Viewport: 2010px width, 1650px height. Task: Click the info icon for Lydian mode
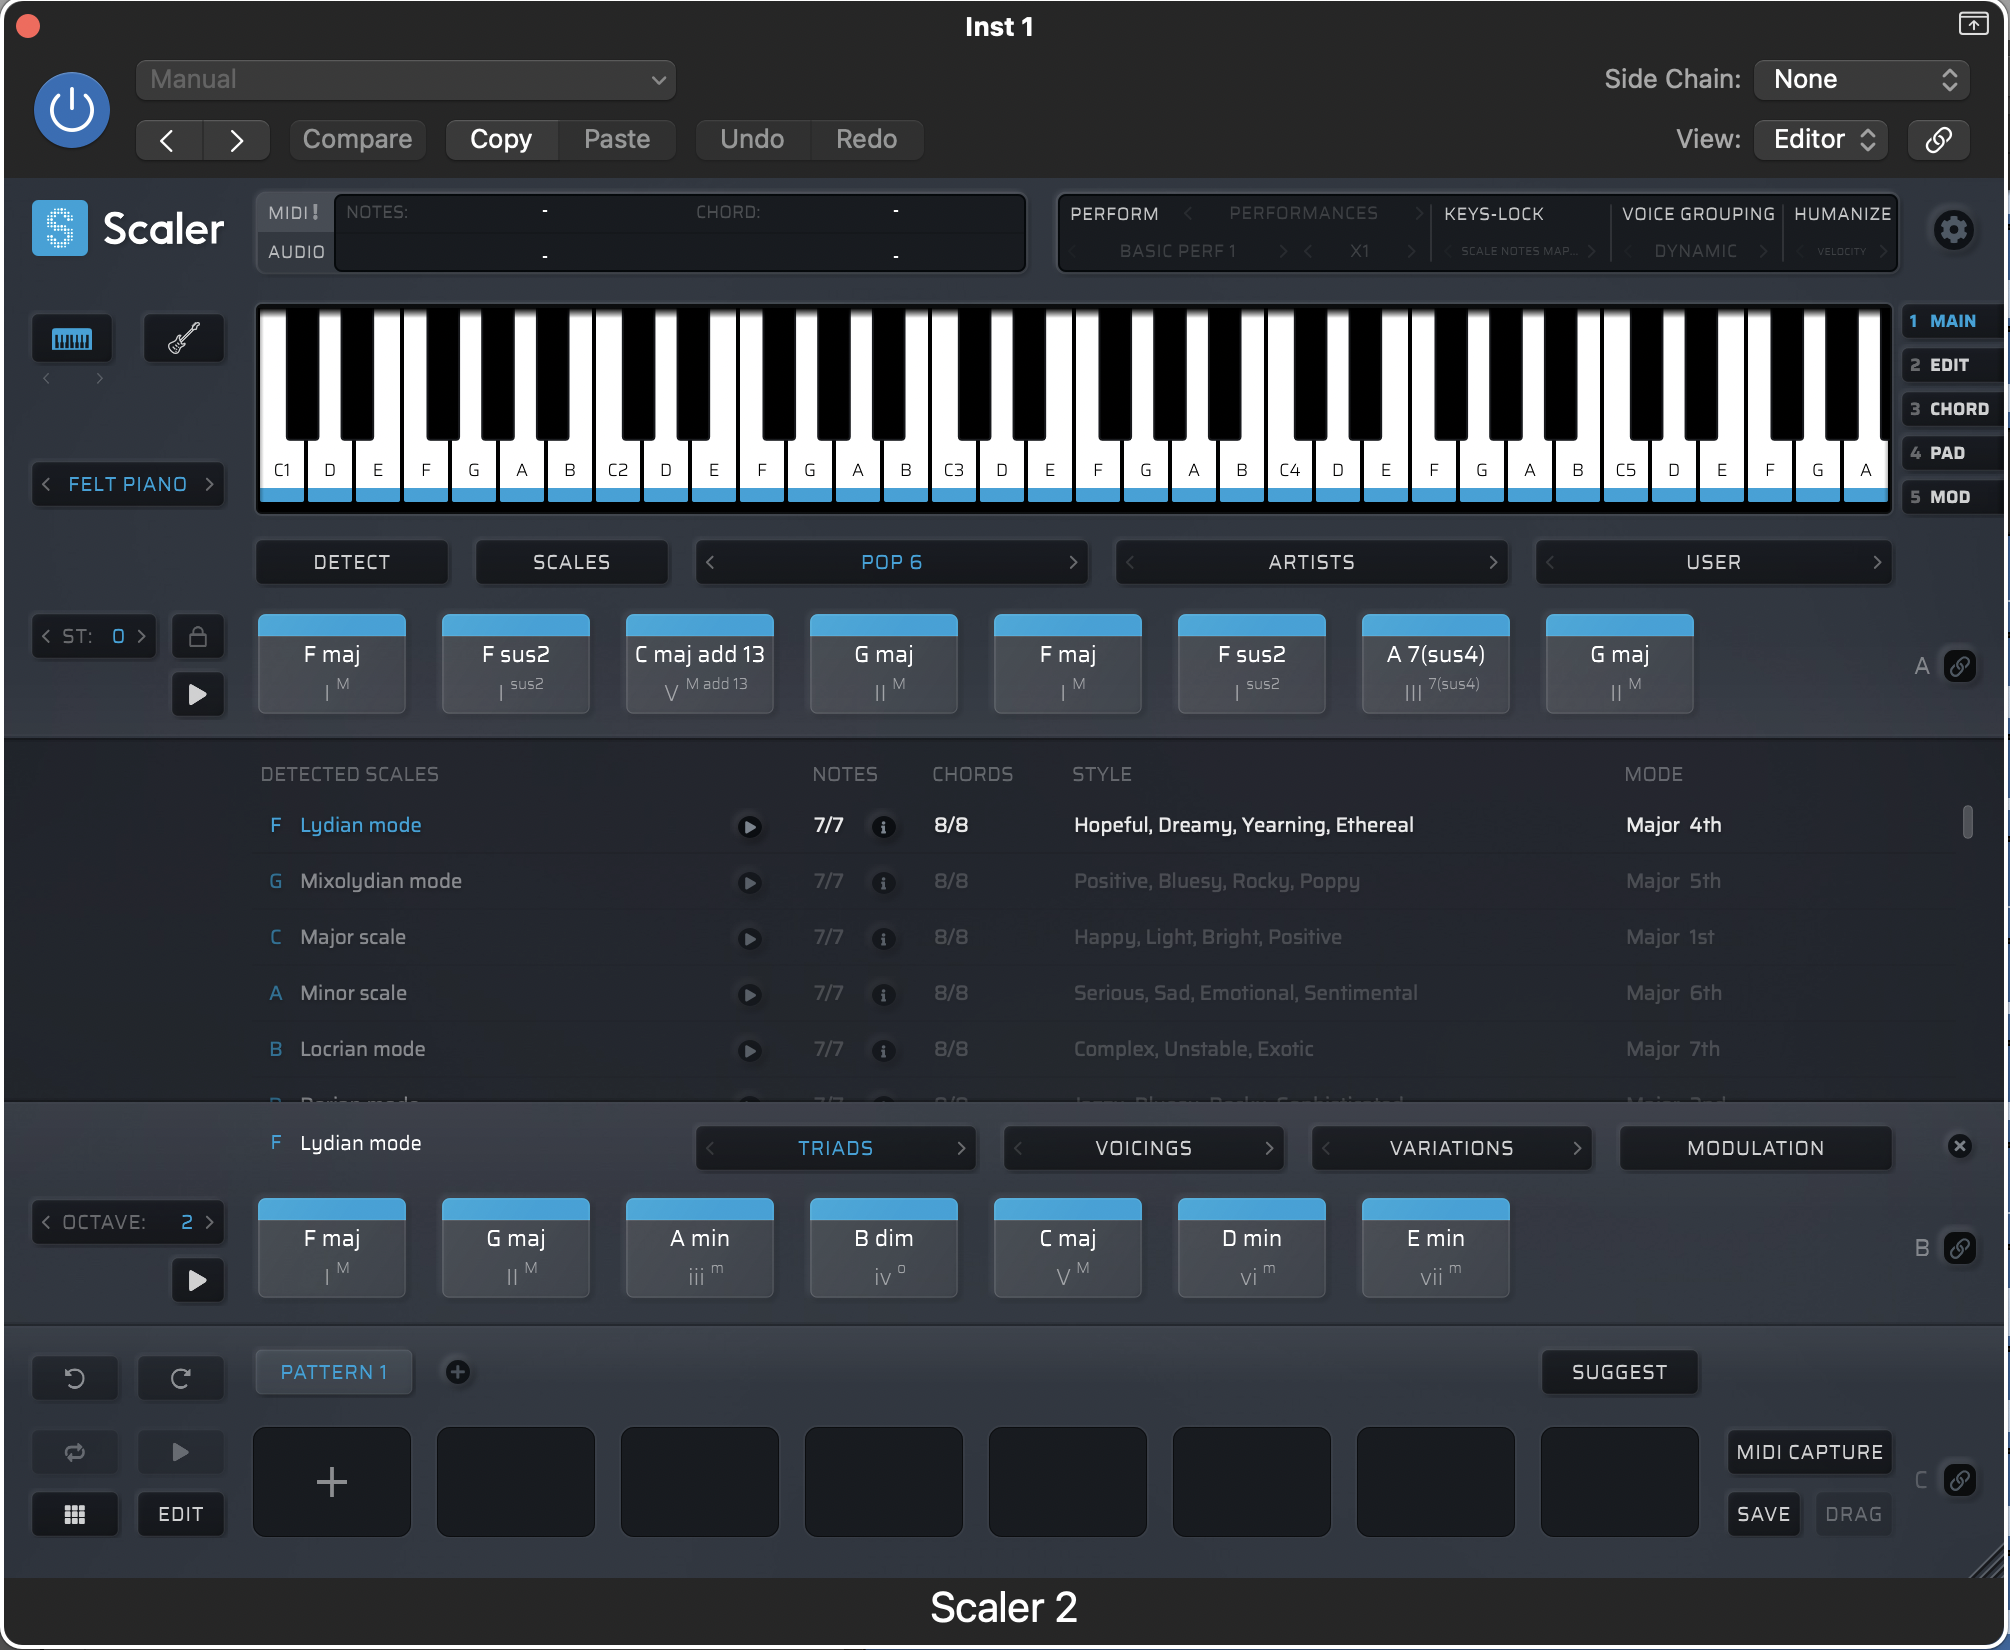point(883,827)
